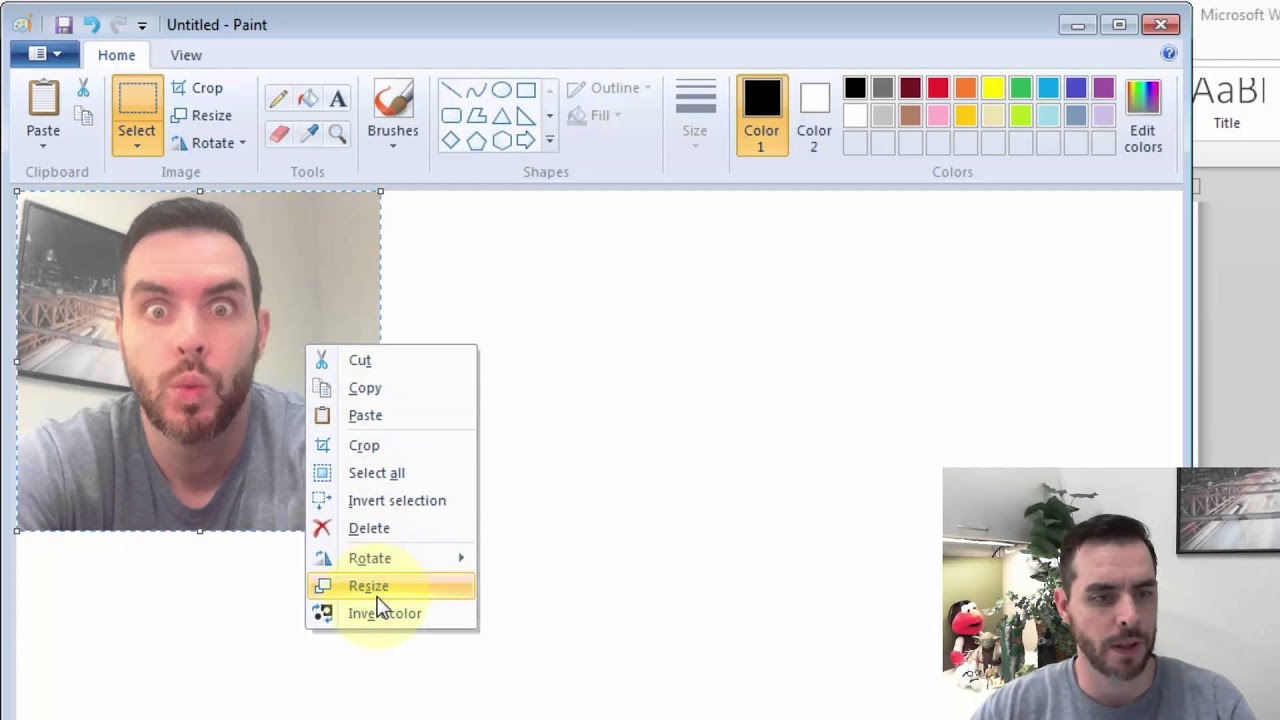Expand the Paste dropdown arrow
Screen dimensions: 1280x720
pos(43,146)
